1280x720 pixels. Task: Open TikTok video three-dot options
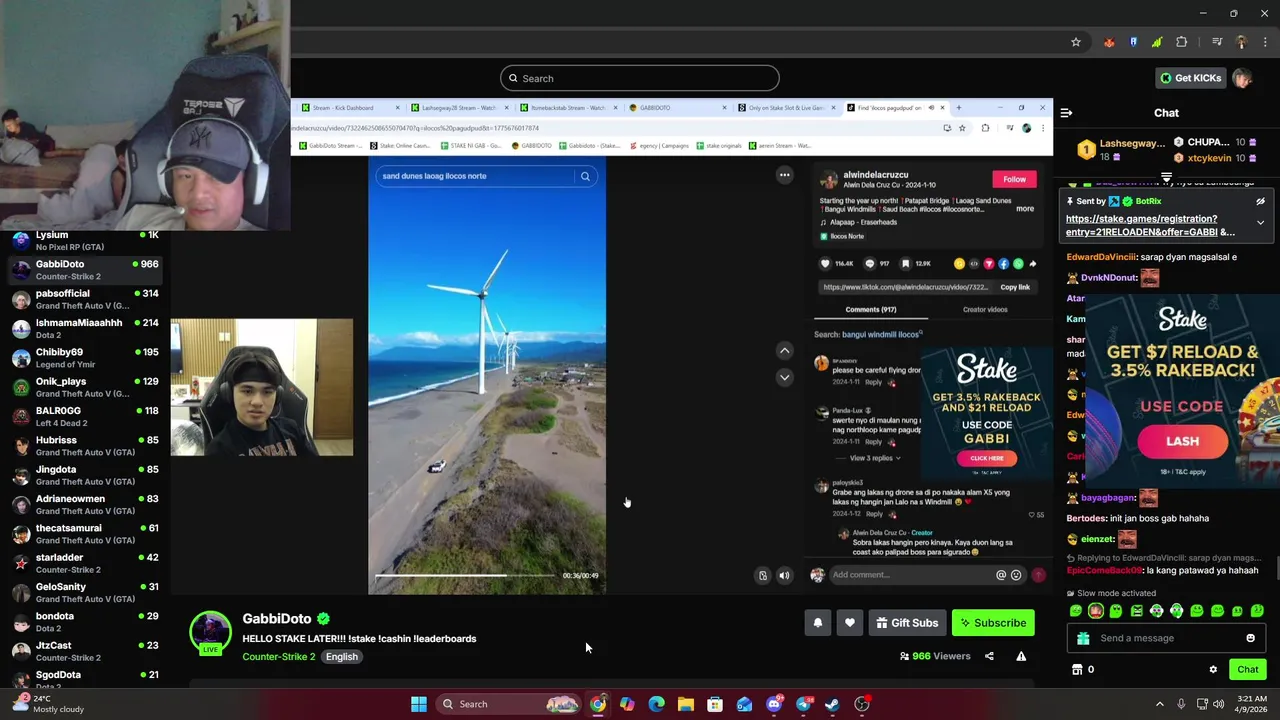pos(784,175)
